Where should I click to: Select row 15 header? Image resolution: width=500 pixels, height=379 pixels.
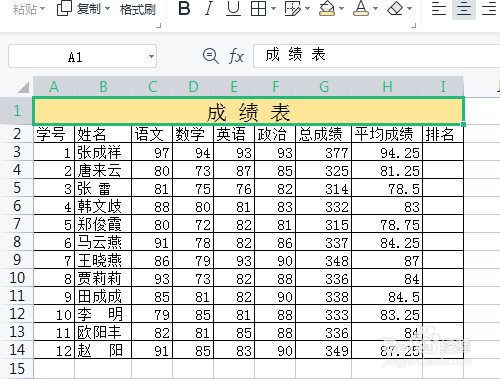pos(17,369)
